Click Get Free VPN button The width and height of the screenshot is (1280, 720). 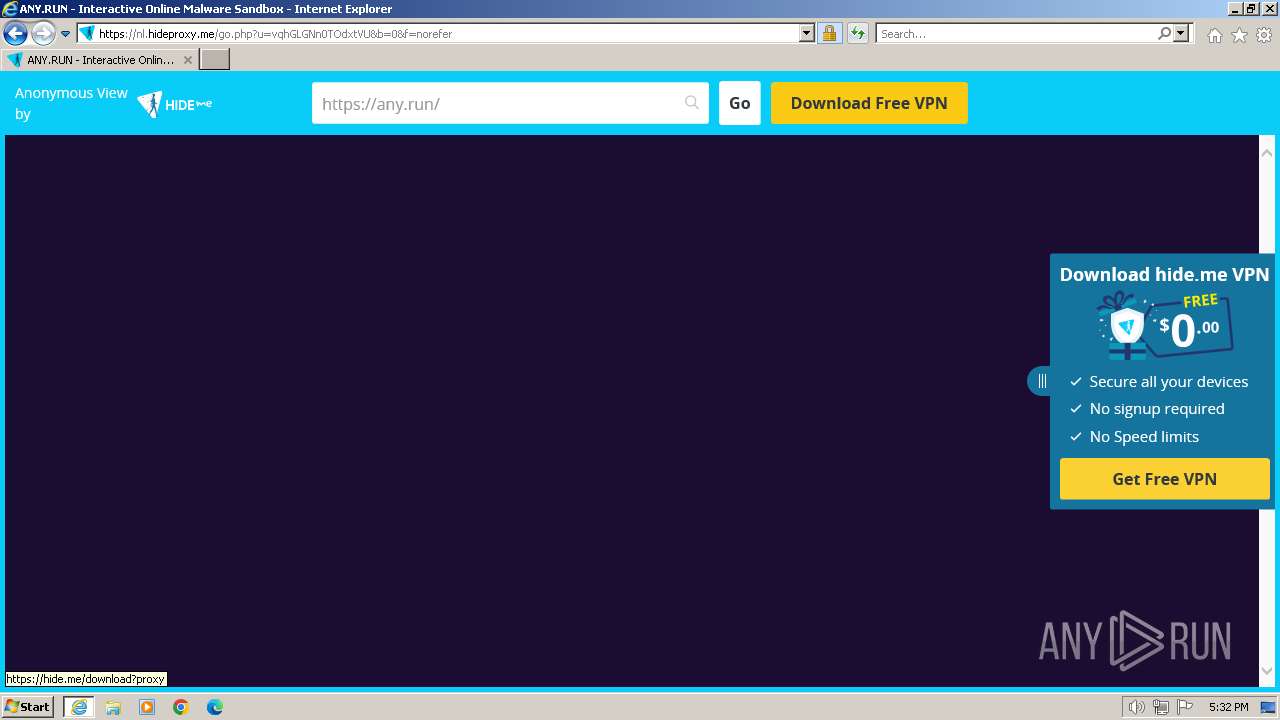pos(1165,479)
